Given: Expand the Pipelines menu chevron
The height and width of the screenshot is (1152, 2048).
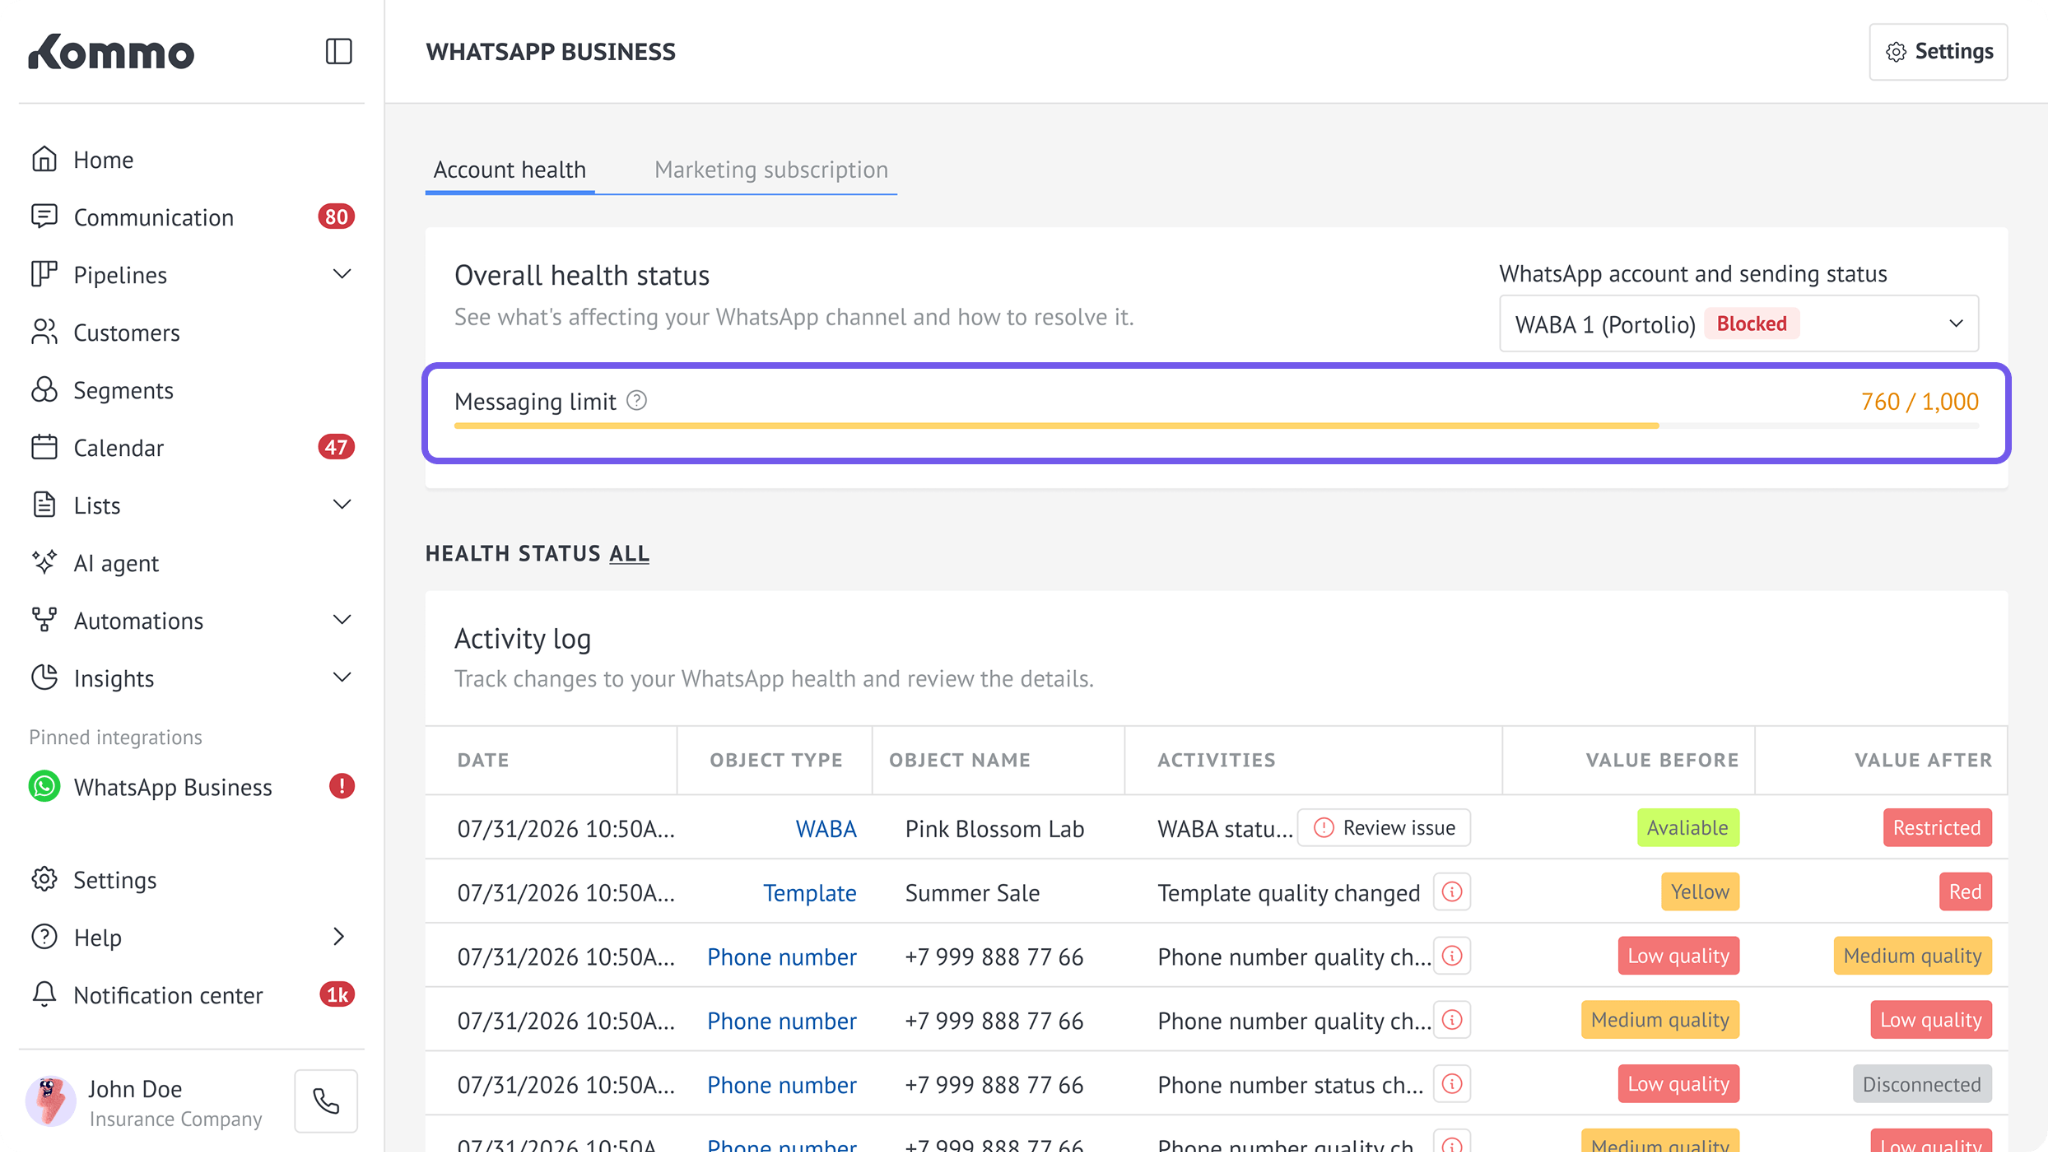Looking at the screenshot, I should (x=342, y=274).
